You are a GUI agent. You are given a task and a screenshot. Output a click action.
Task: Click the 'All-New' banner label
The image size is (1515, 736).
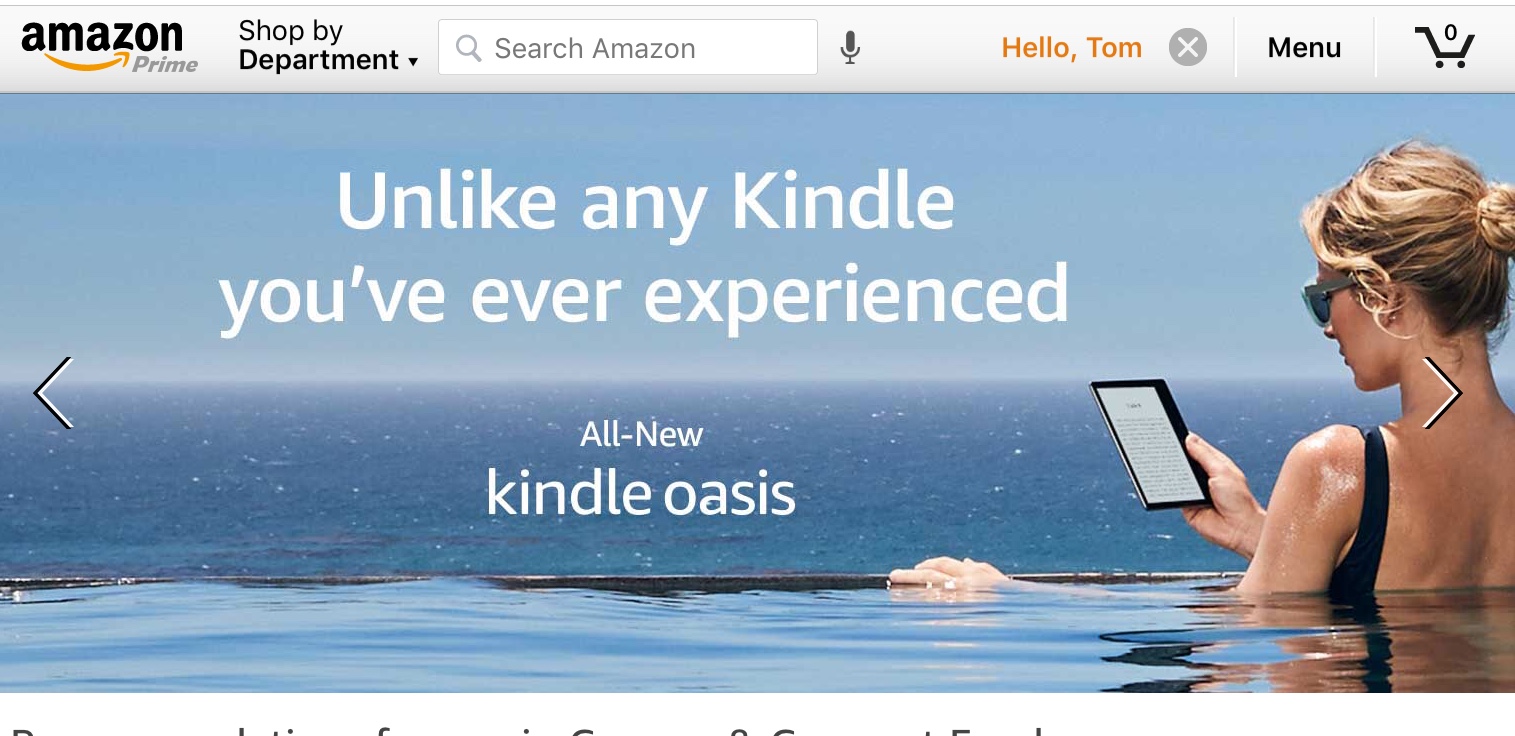pos(641,434)
